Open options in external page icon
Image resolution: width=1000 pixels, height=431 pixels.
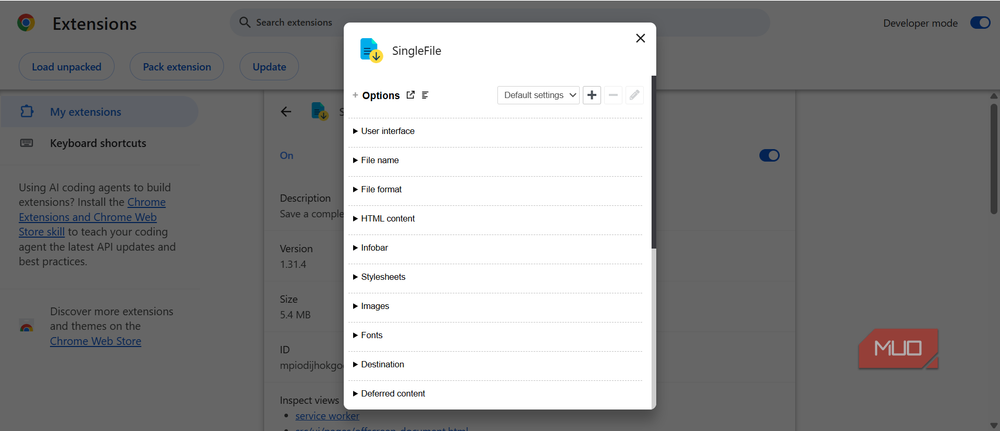411,95
